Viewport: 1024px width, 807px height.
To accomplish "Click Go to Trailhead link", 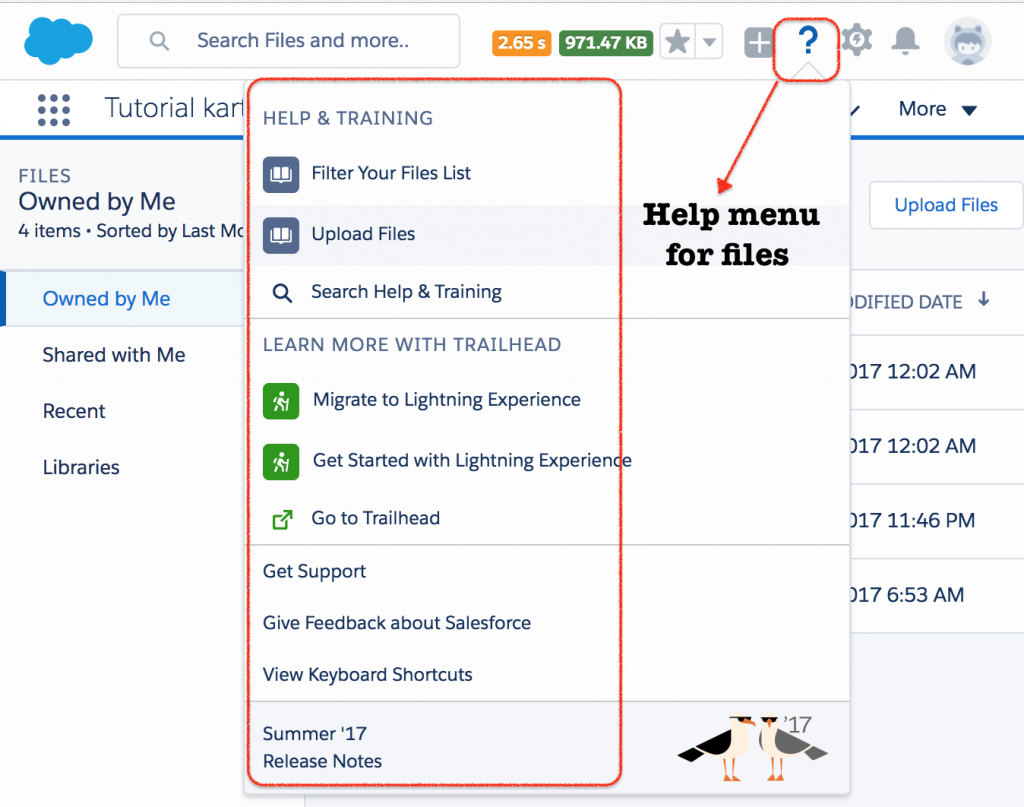I will (x=375, y=518).
